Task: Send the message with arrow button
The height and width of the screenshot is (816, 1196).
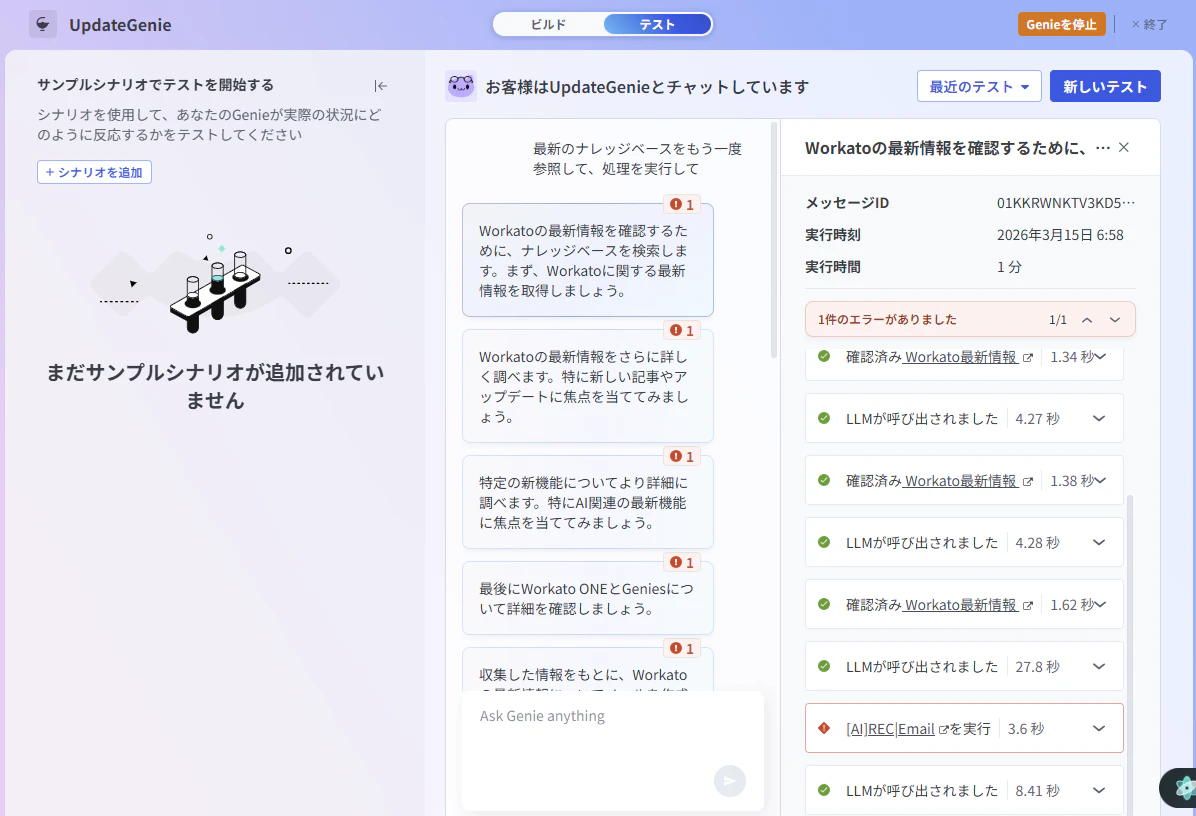Action: (729, 781)
